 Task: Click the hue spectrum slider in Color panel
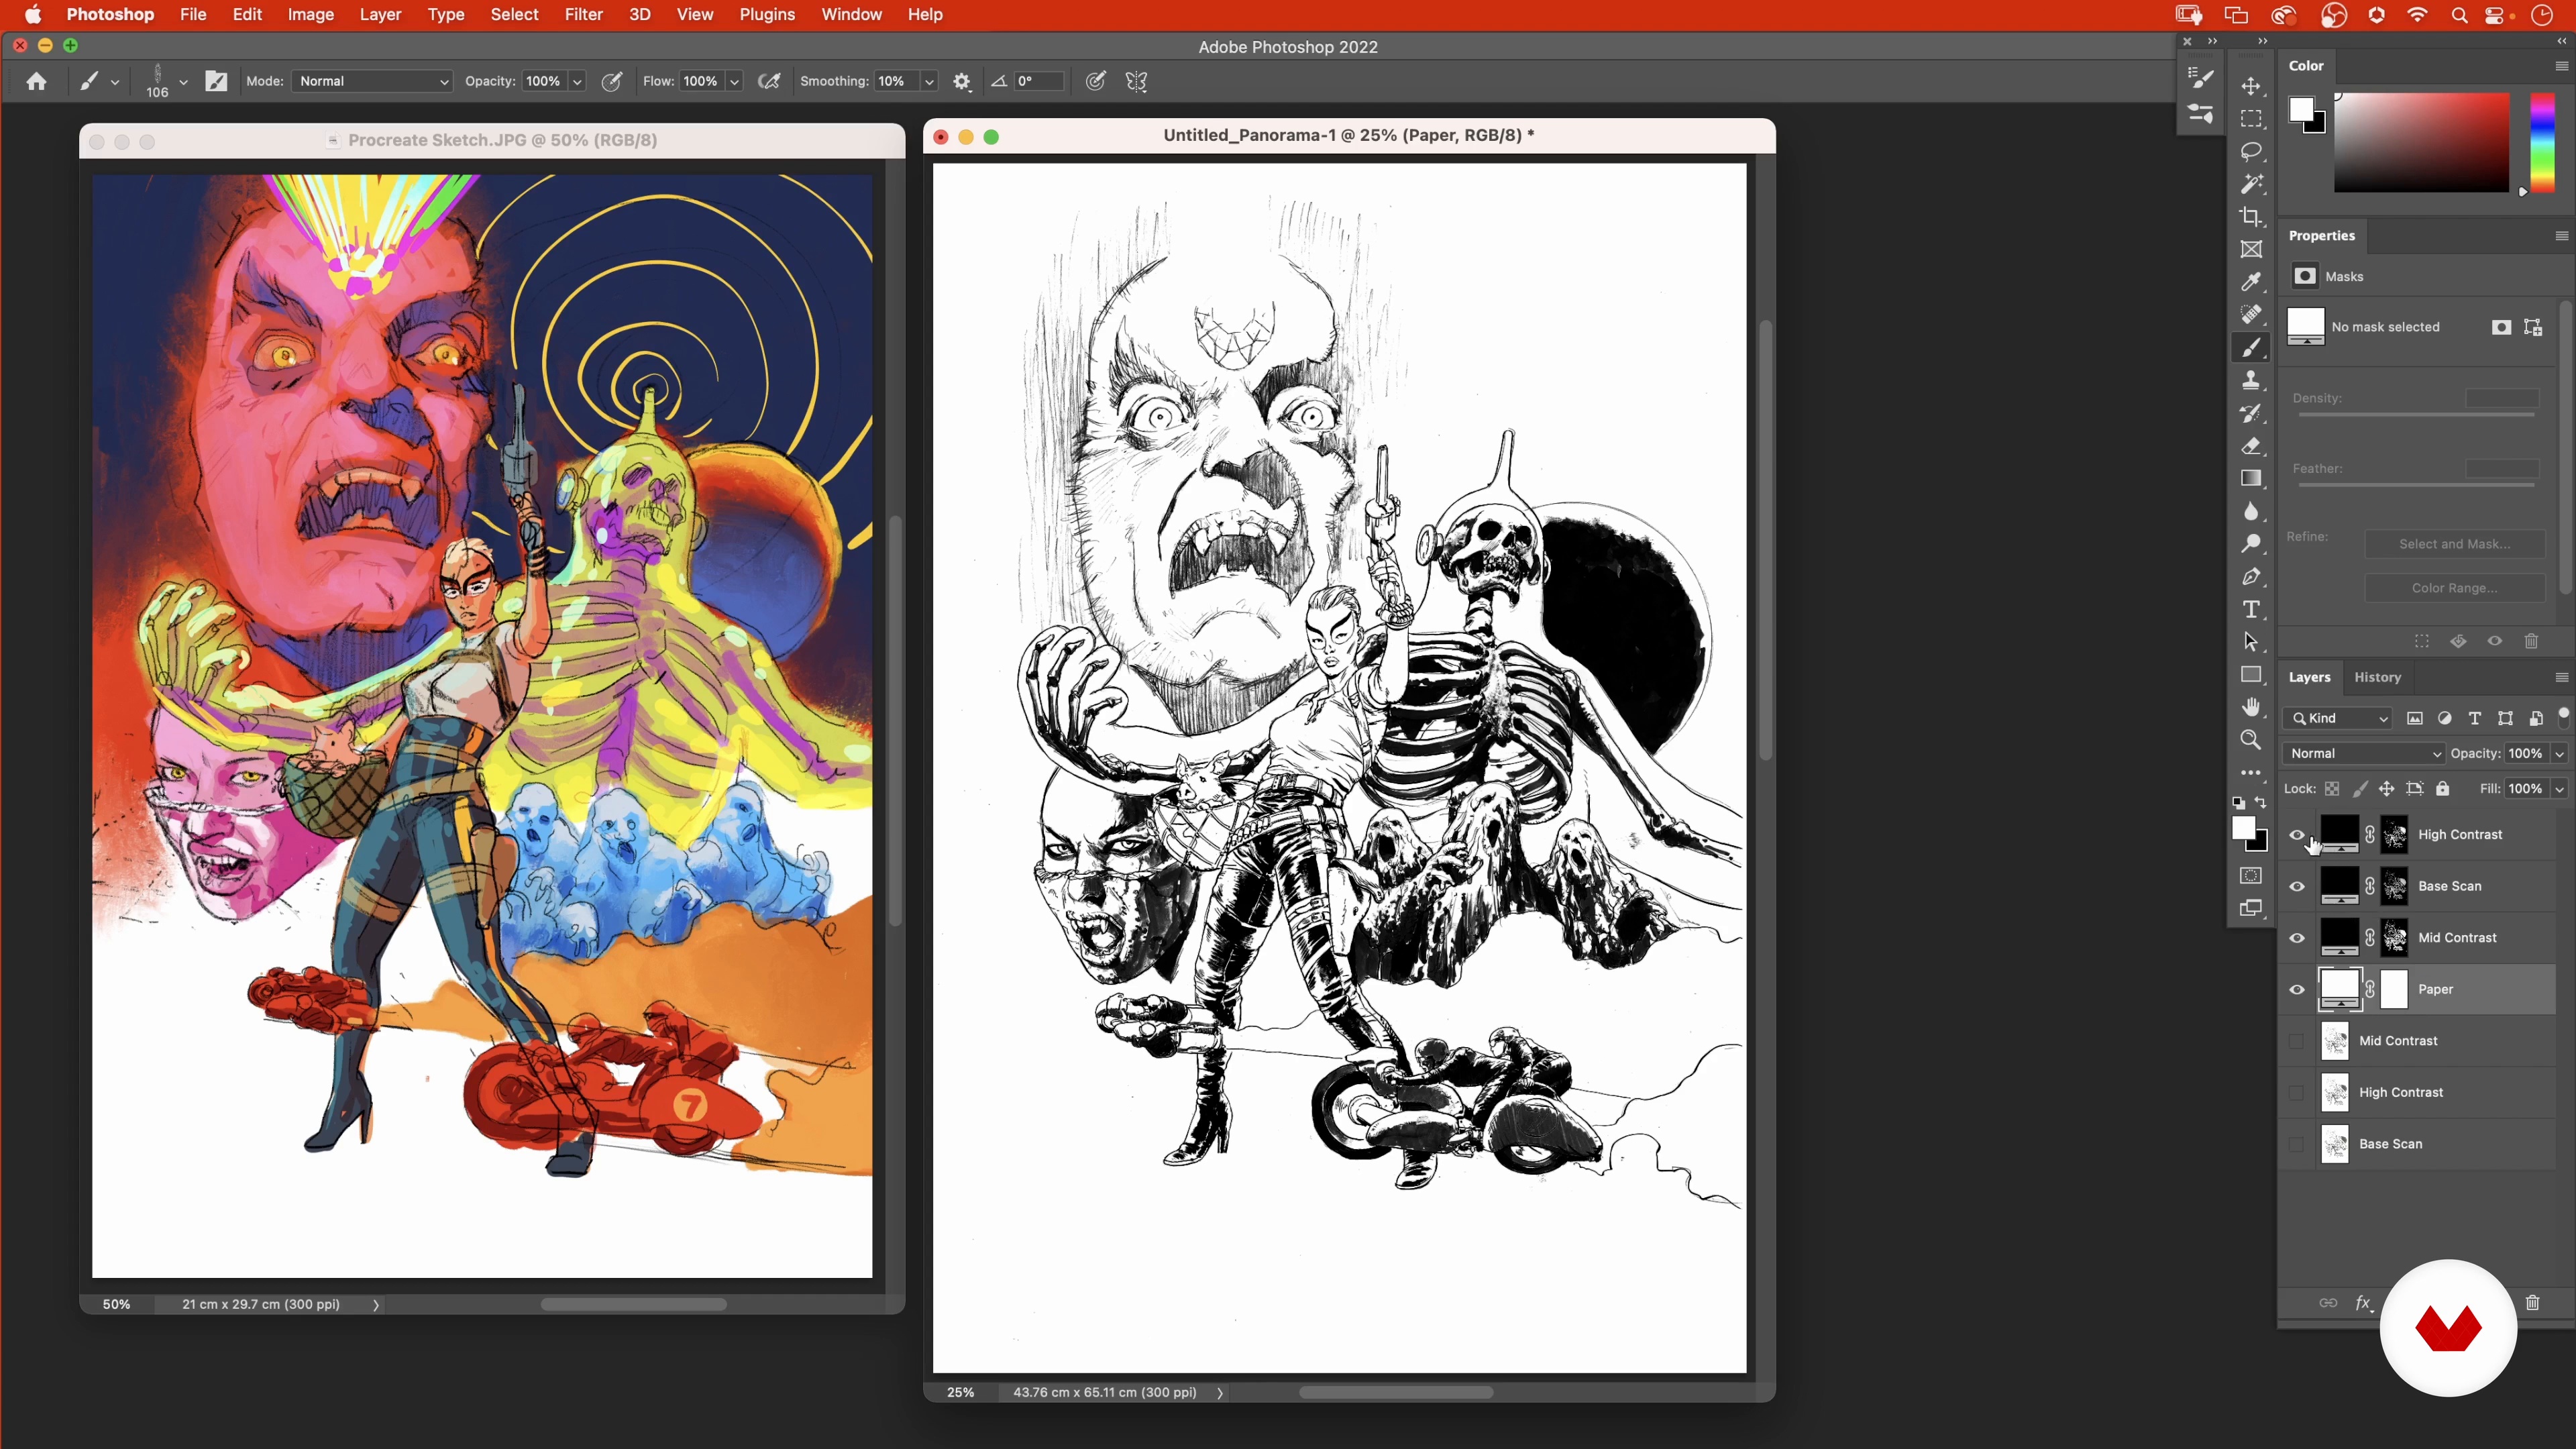pyautogui.click(x=2542, y=142)
